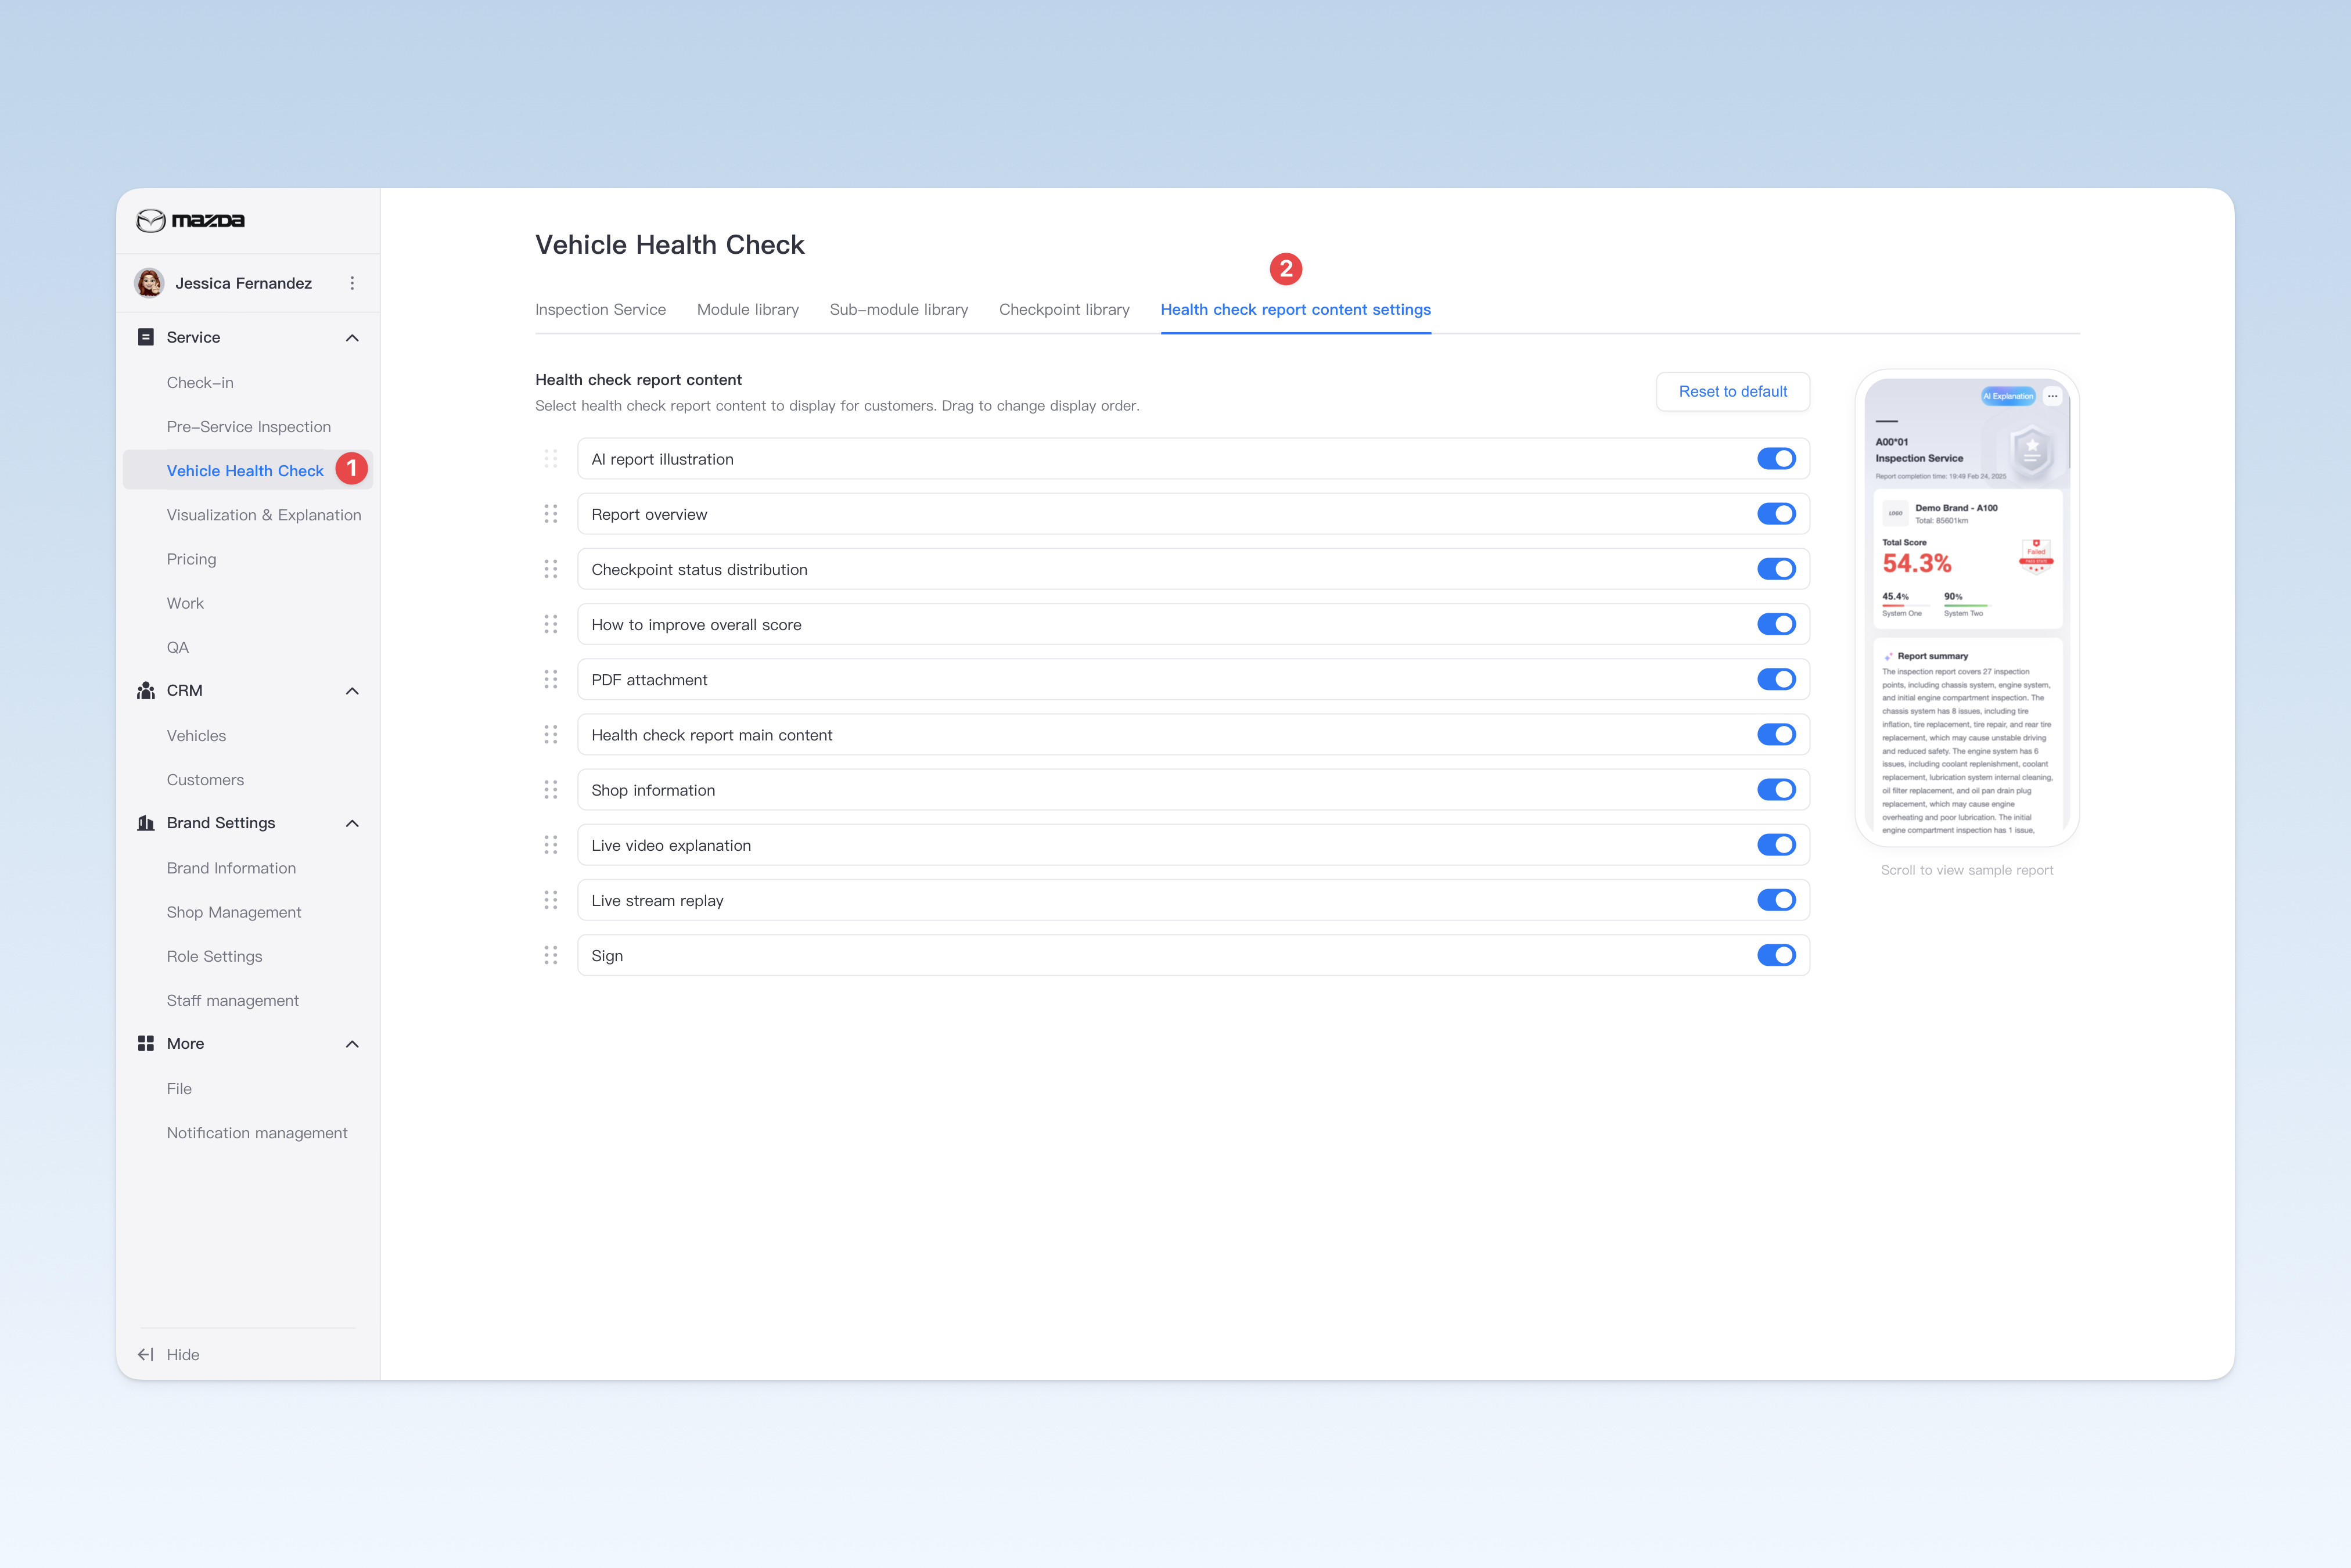The height and width of the screenshot is (1568, 2351).
Task: Open Jessica Fernandez's three-dot menu
Action: [x=352, y=283]
